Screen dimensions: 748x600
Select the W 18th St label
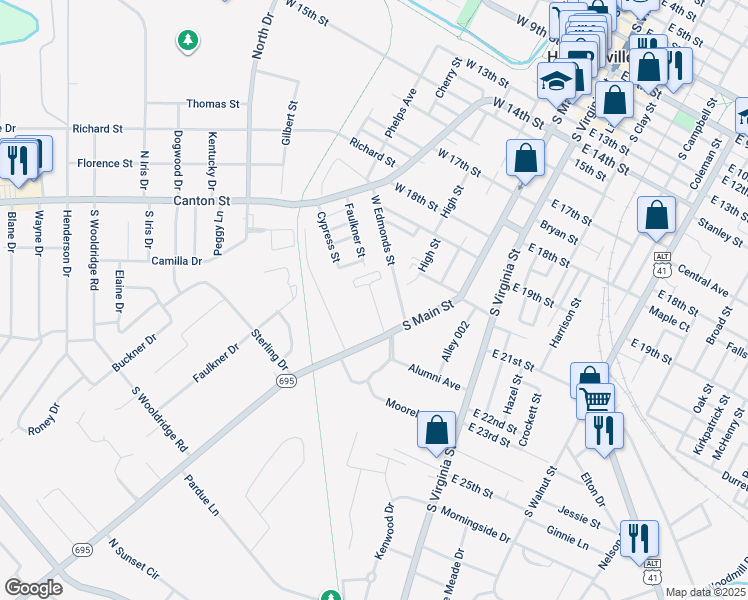pos(416,197)
